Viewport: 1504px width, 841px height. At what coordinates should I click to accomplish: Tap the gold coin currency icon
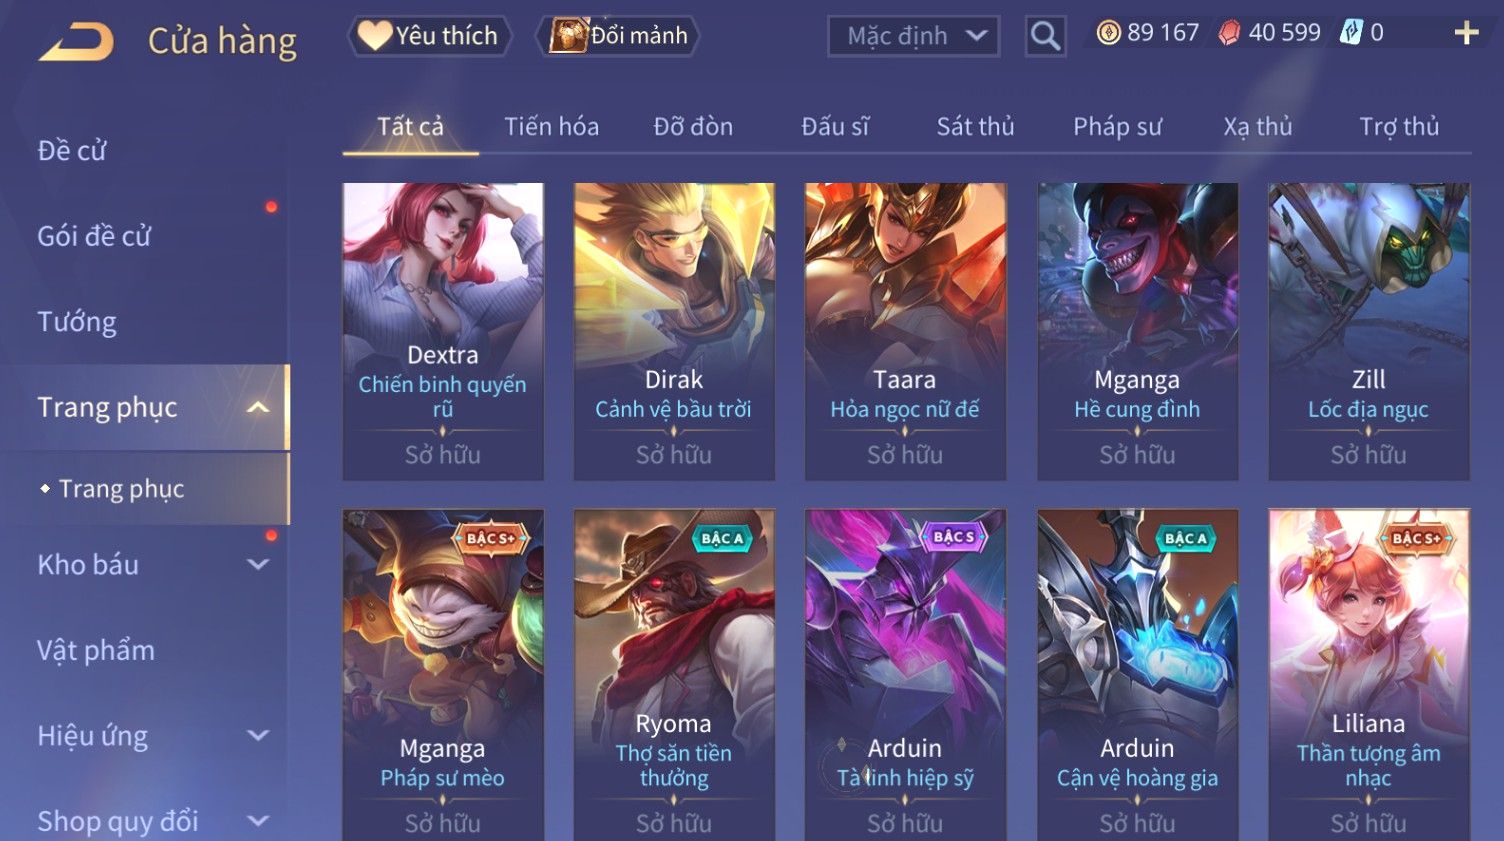1109,33
